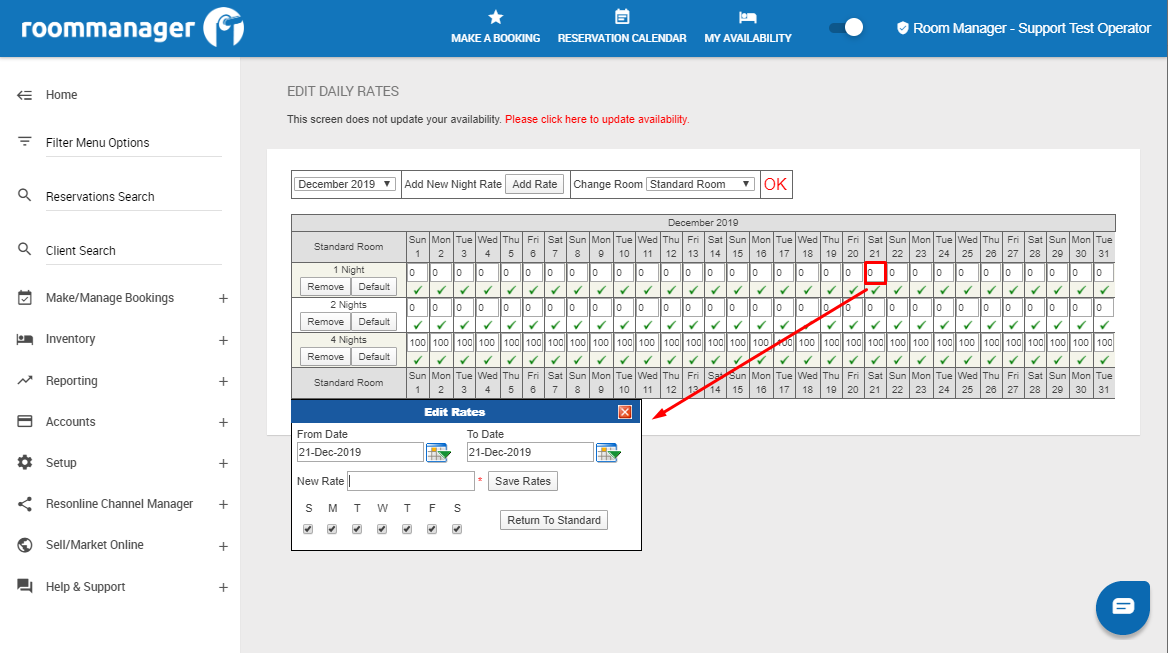Click the Reservation Calendar icon
The height and width of the screenshot is (653, 1168).
pyautogui.click(x=622, y=16)
